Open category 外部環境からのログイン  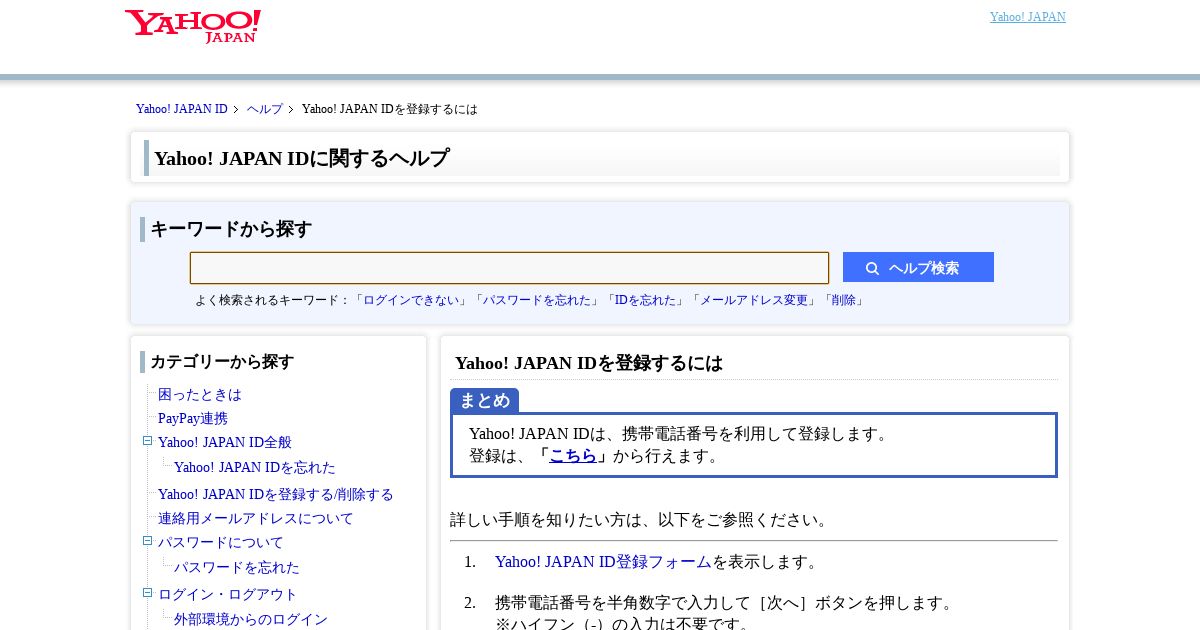[x=251, y=620]
